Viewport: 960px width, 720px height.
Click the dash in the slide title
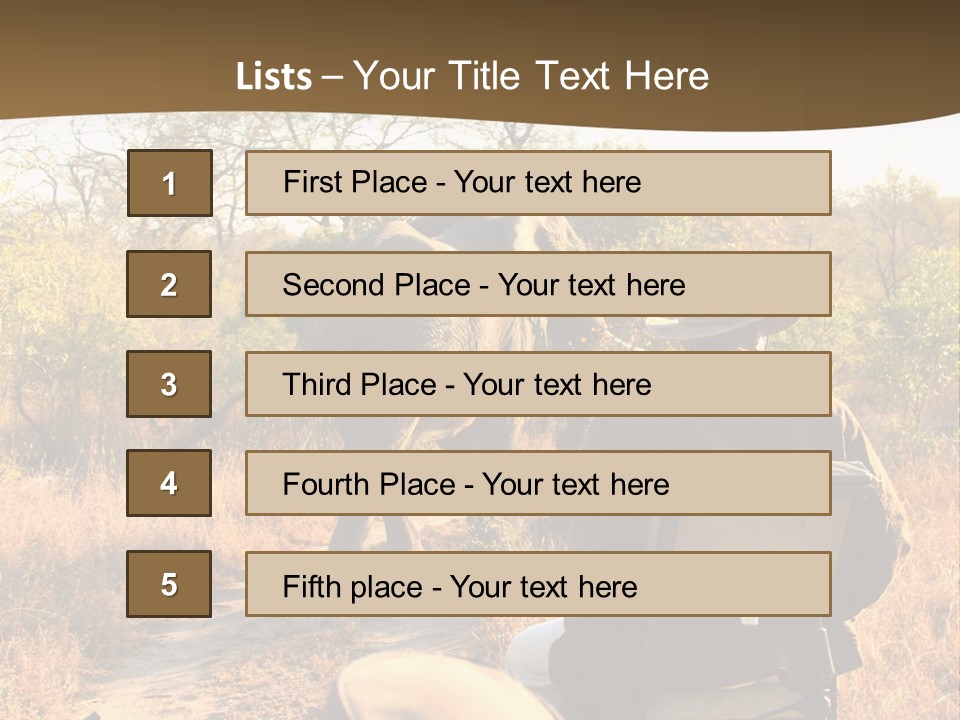(332, 76)
